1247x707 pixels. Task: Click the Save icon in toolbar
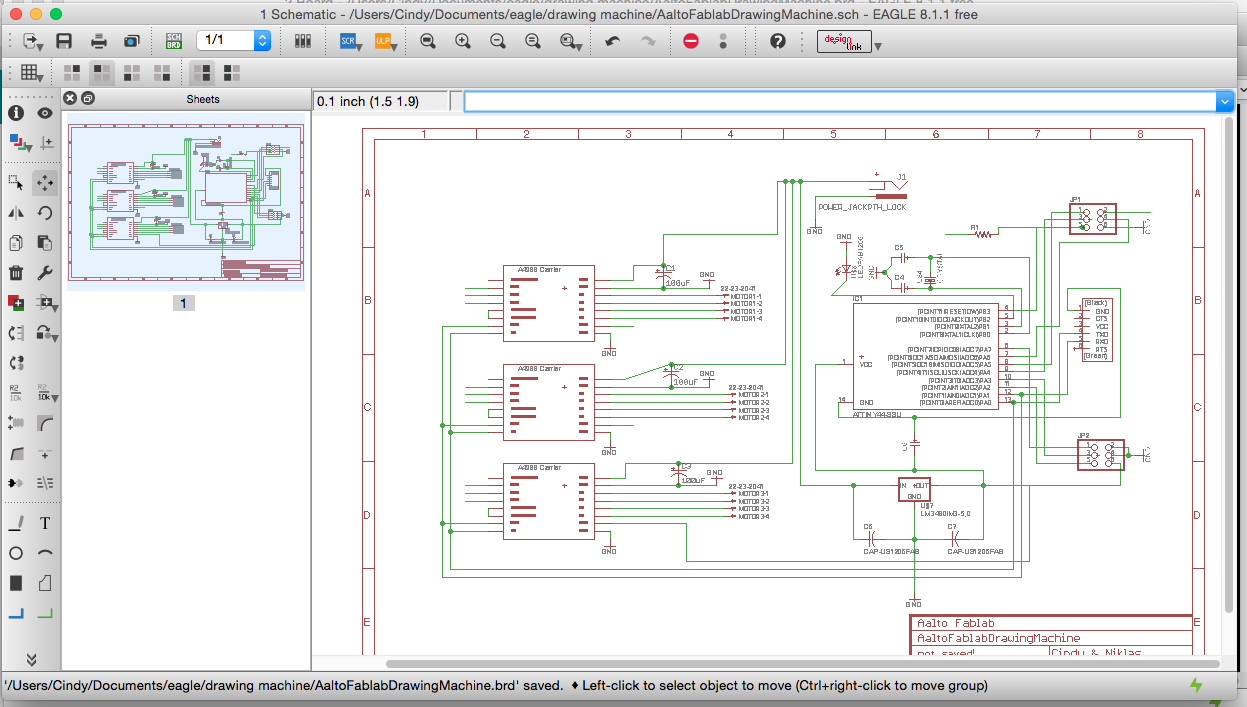coord(64,41)
